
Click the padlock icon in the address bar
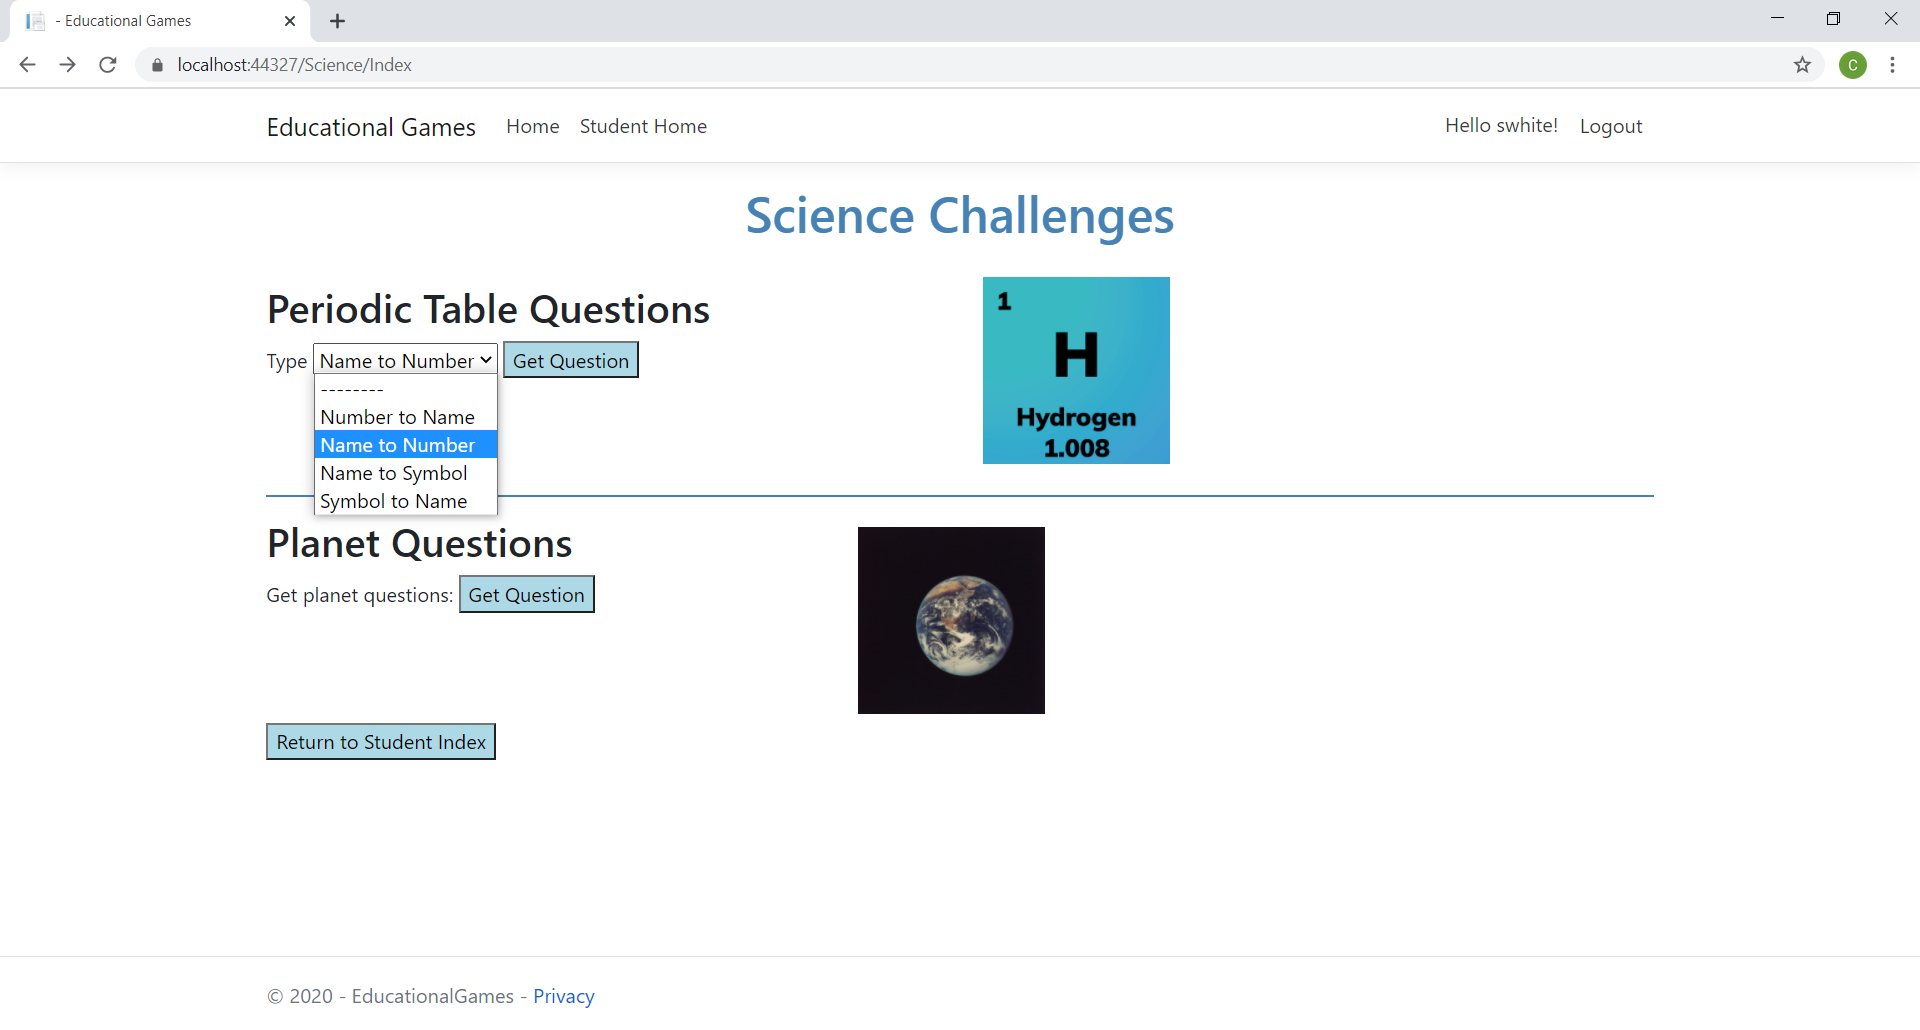tap(156, 64)
